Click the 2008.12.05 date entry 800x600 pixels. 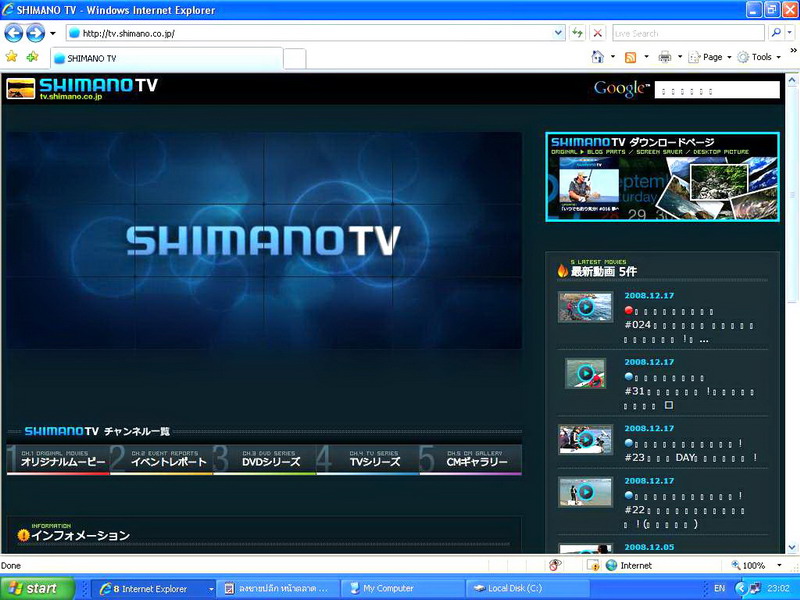pyautogui.click(x=649, y=547)
